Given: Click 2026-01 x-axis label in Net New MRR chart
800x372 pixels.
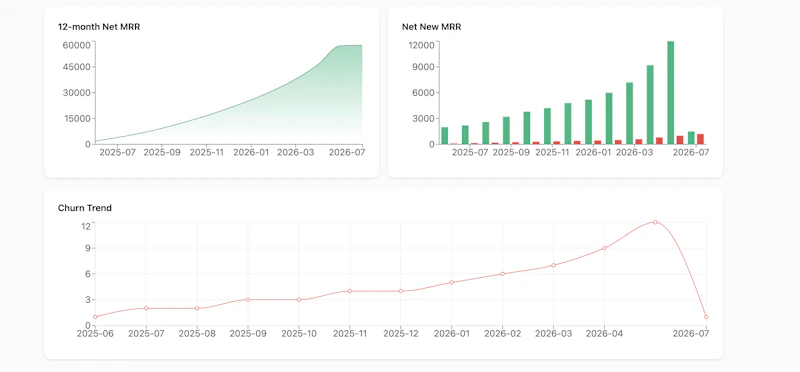Looking at the screenshot, I should [x=594, y=153].
